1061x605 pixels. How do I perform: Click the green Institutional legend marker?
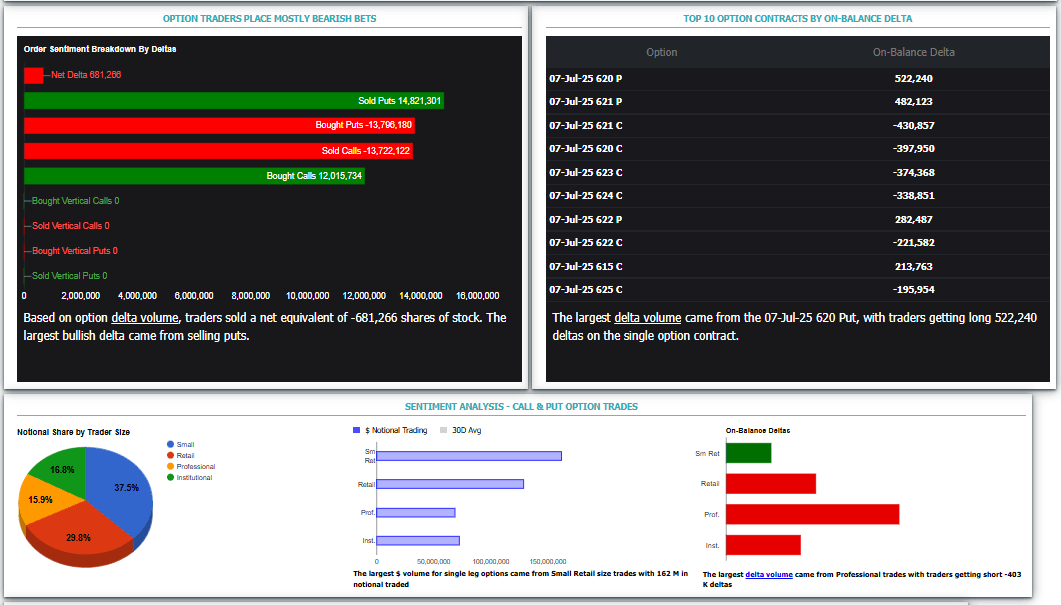171,477
